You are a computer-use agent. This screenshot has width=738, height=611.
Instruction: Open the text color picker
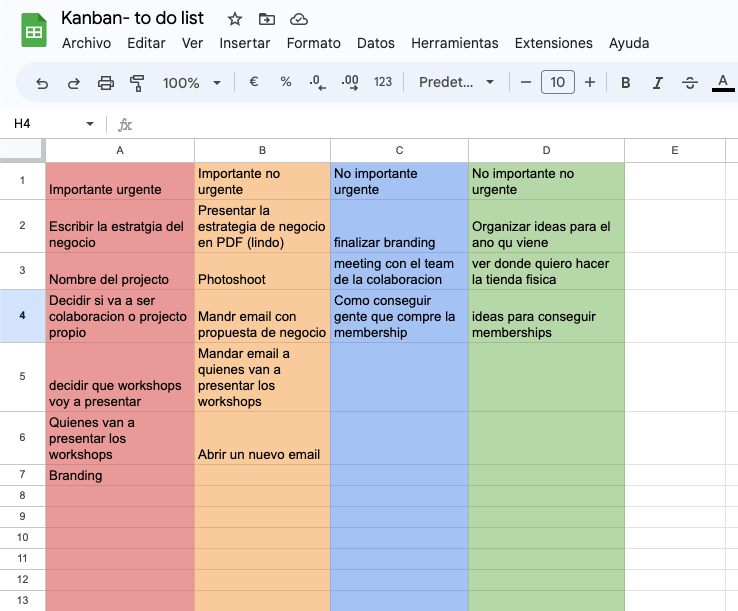click(723, 83)
